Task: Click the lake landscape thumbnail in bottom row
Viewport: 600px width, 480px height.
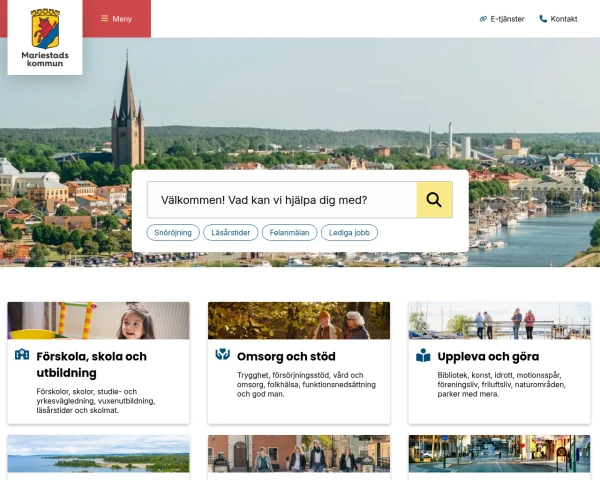Action: click(x=98, y=454)
